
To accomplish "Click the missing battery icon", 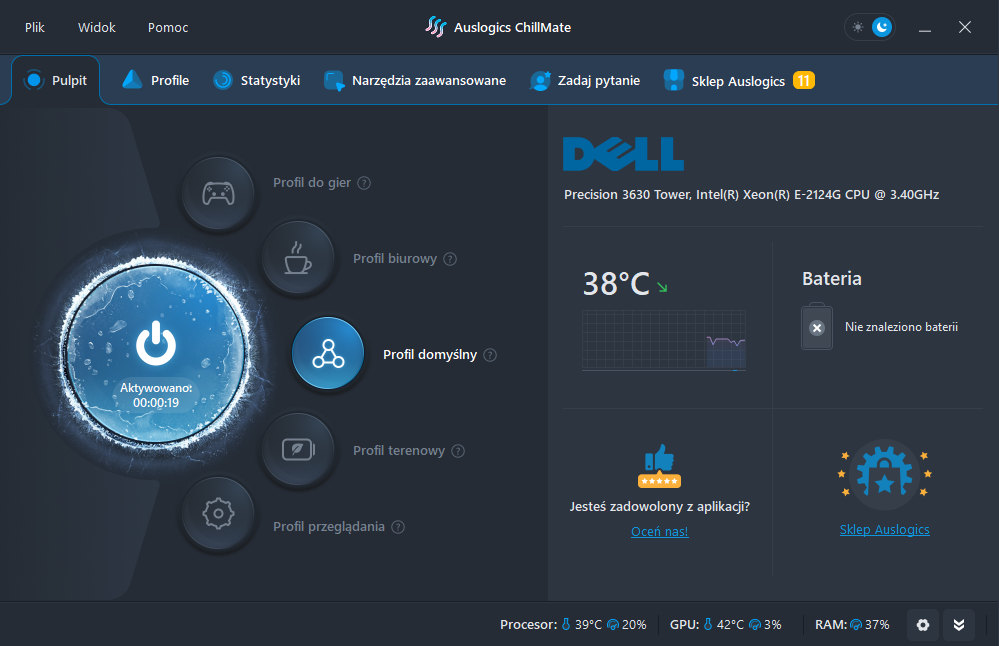I will 817,326.
